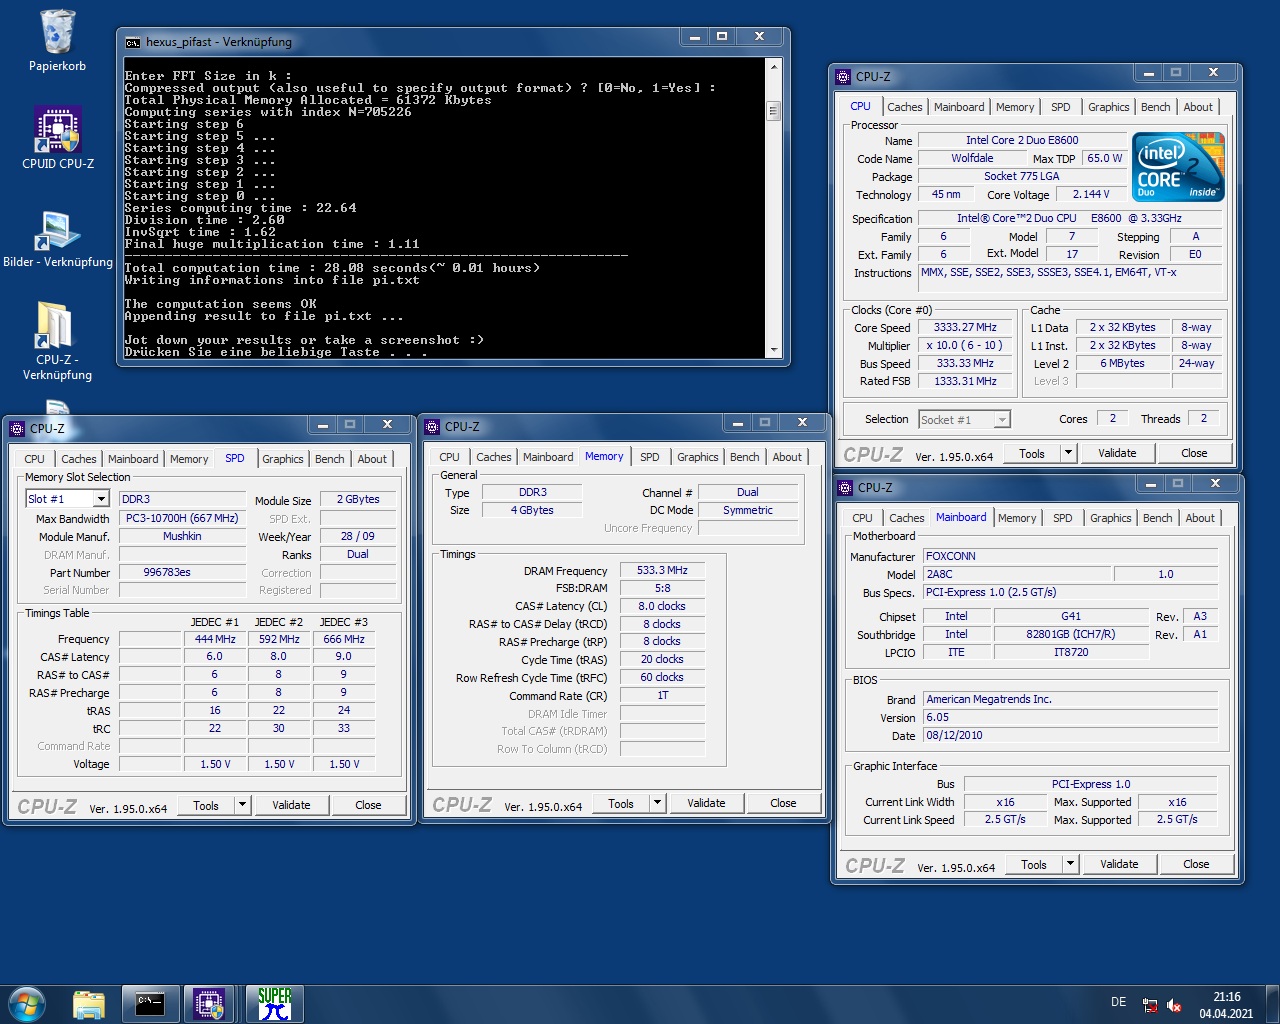Switch to Caches tab in the SPD window

78,459
